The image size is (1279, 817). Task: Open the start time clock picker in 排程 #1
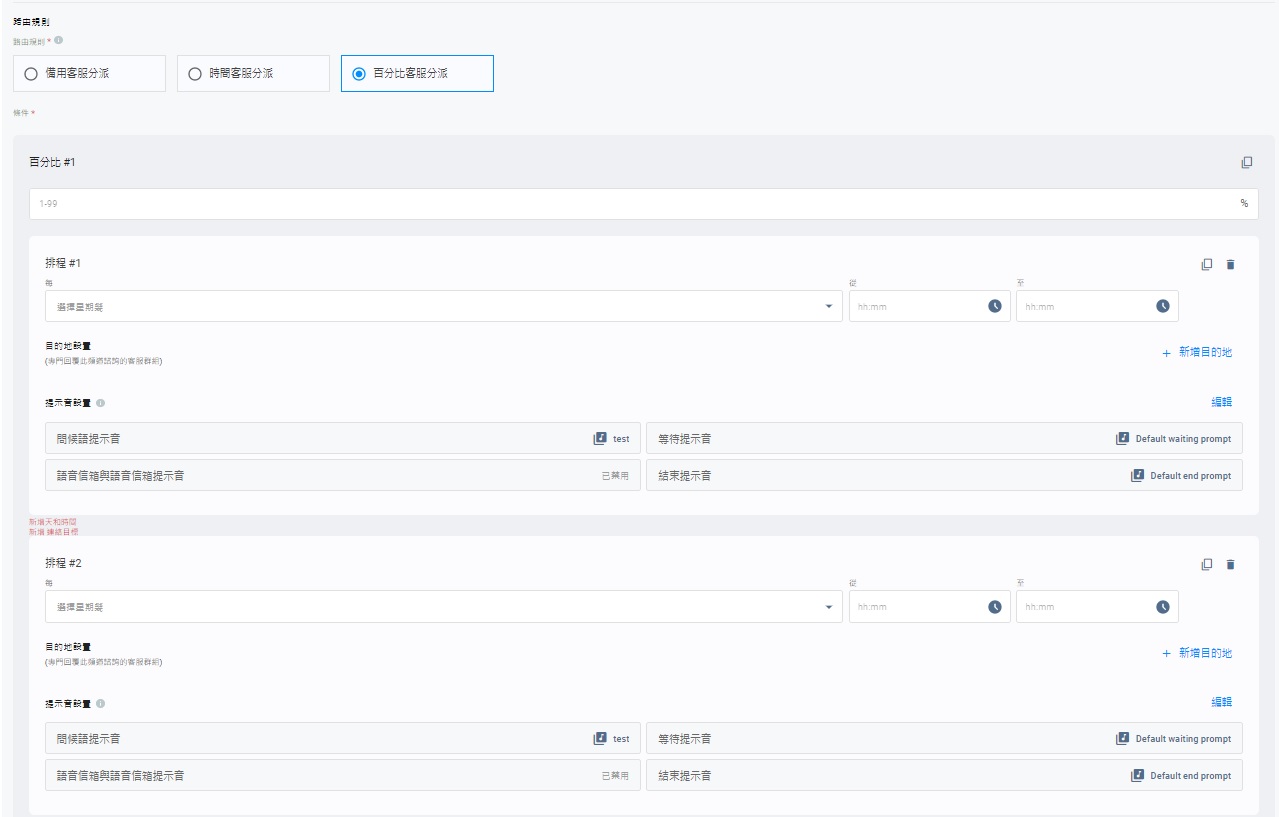coord(995,306)
